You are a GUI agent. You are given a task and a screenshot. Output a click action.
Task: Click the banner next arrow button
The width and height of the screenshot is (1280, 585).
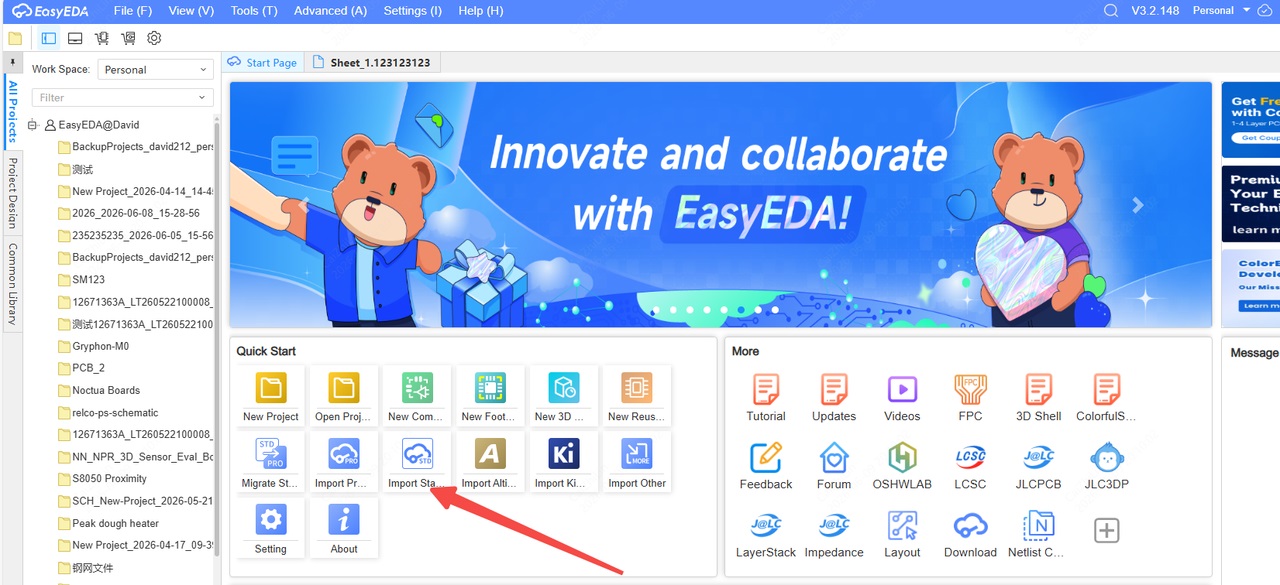[x=1137, y=205]
